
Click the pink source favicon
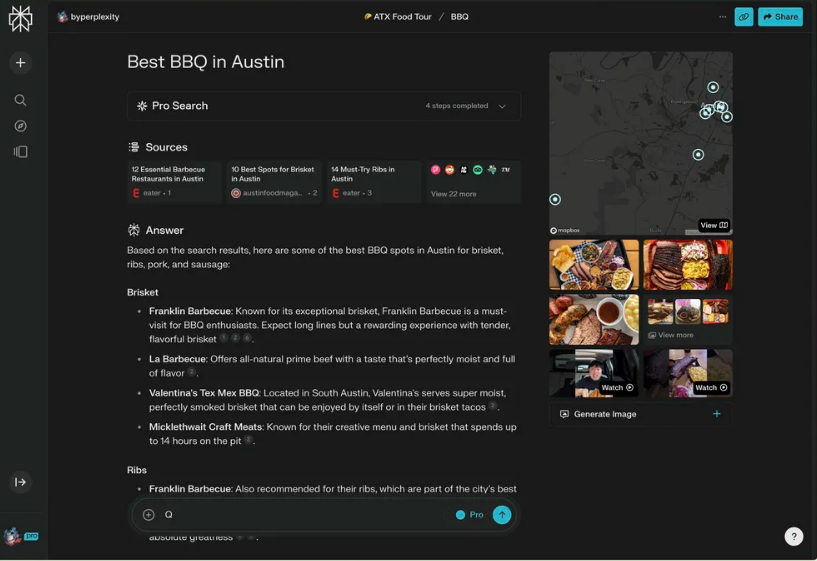pyautogui.click(x=435, y=170)
